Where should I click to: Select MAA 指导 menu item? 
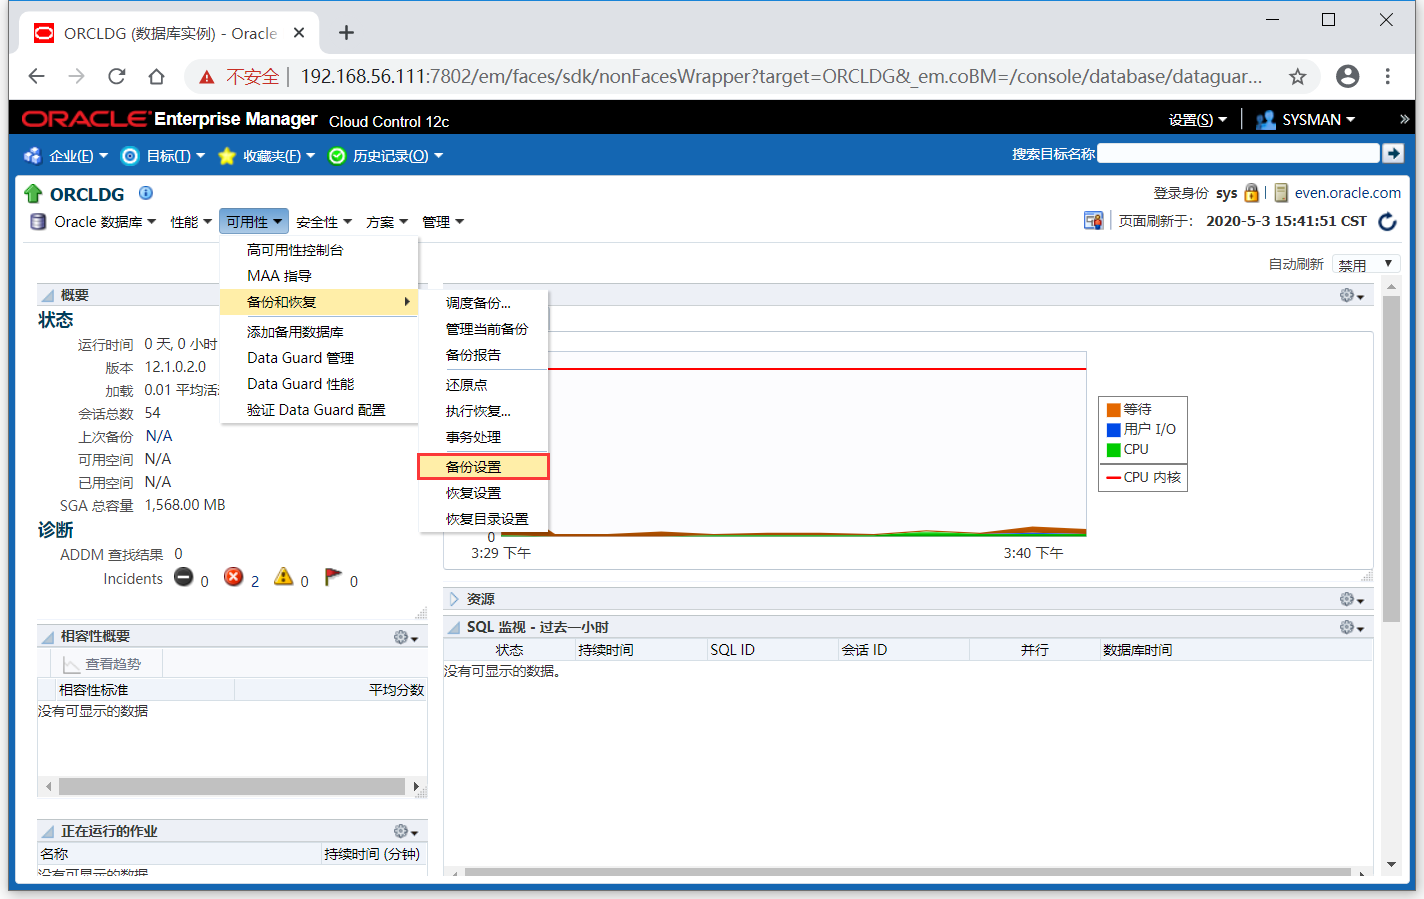[x=319, y=276]
